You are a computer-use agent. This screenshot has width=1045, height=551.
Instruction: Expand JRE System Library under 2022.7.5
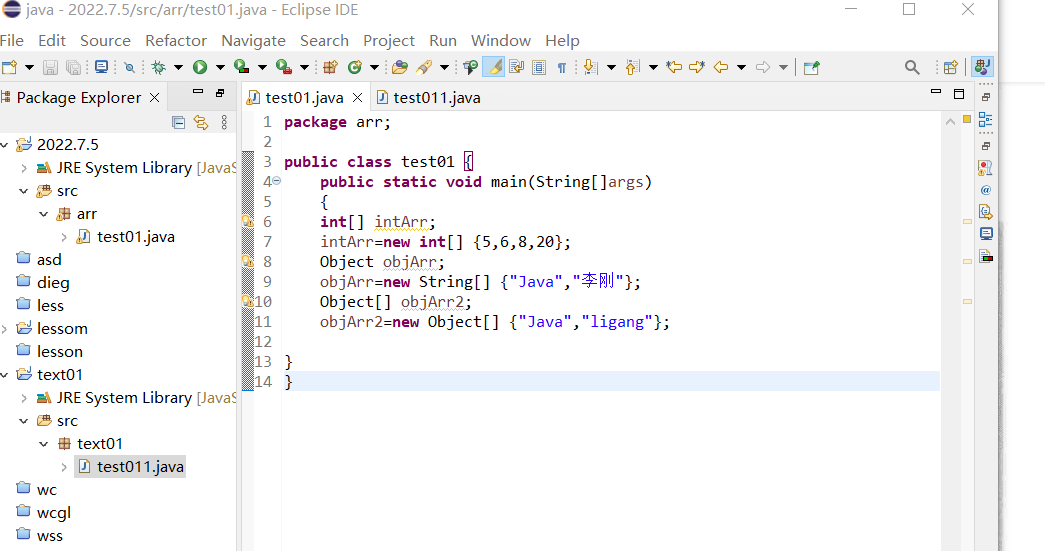point(24,168)
